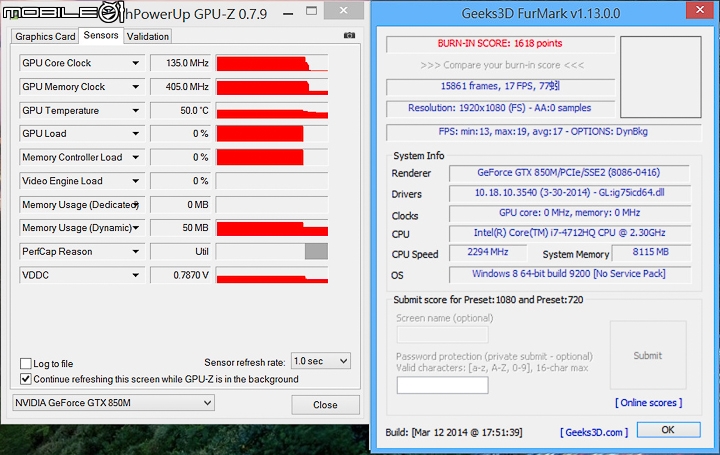
Task: Click the grayed-out Submit button in FurMark
Action: coord(648,355)
